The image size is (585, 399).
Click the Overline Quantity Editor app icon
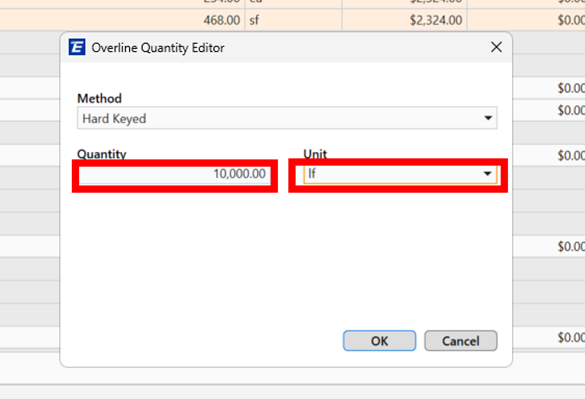pos(77,47)
